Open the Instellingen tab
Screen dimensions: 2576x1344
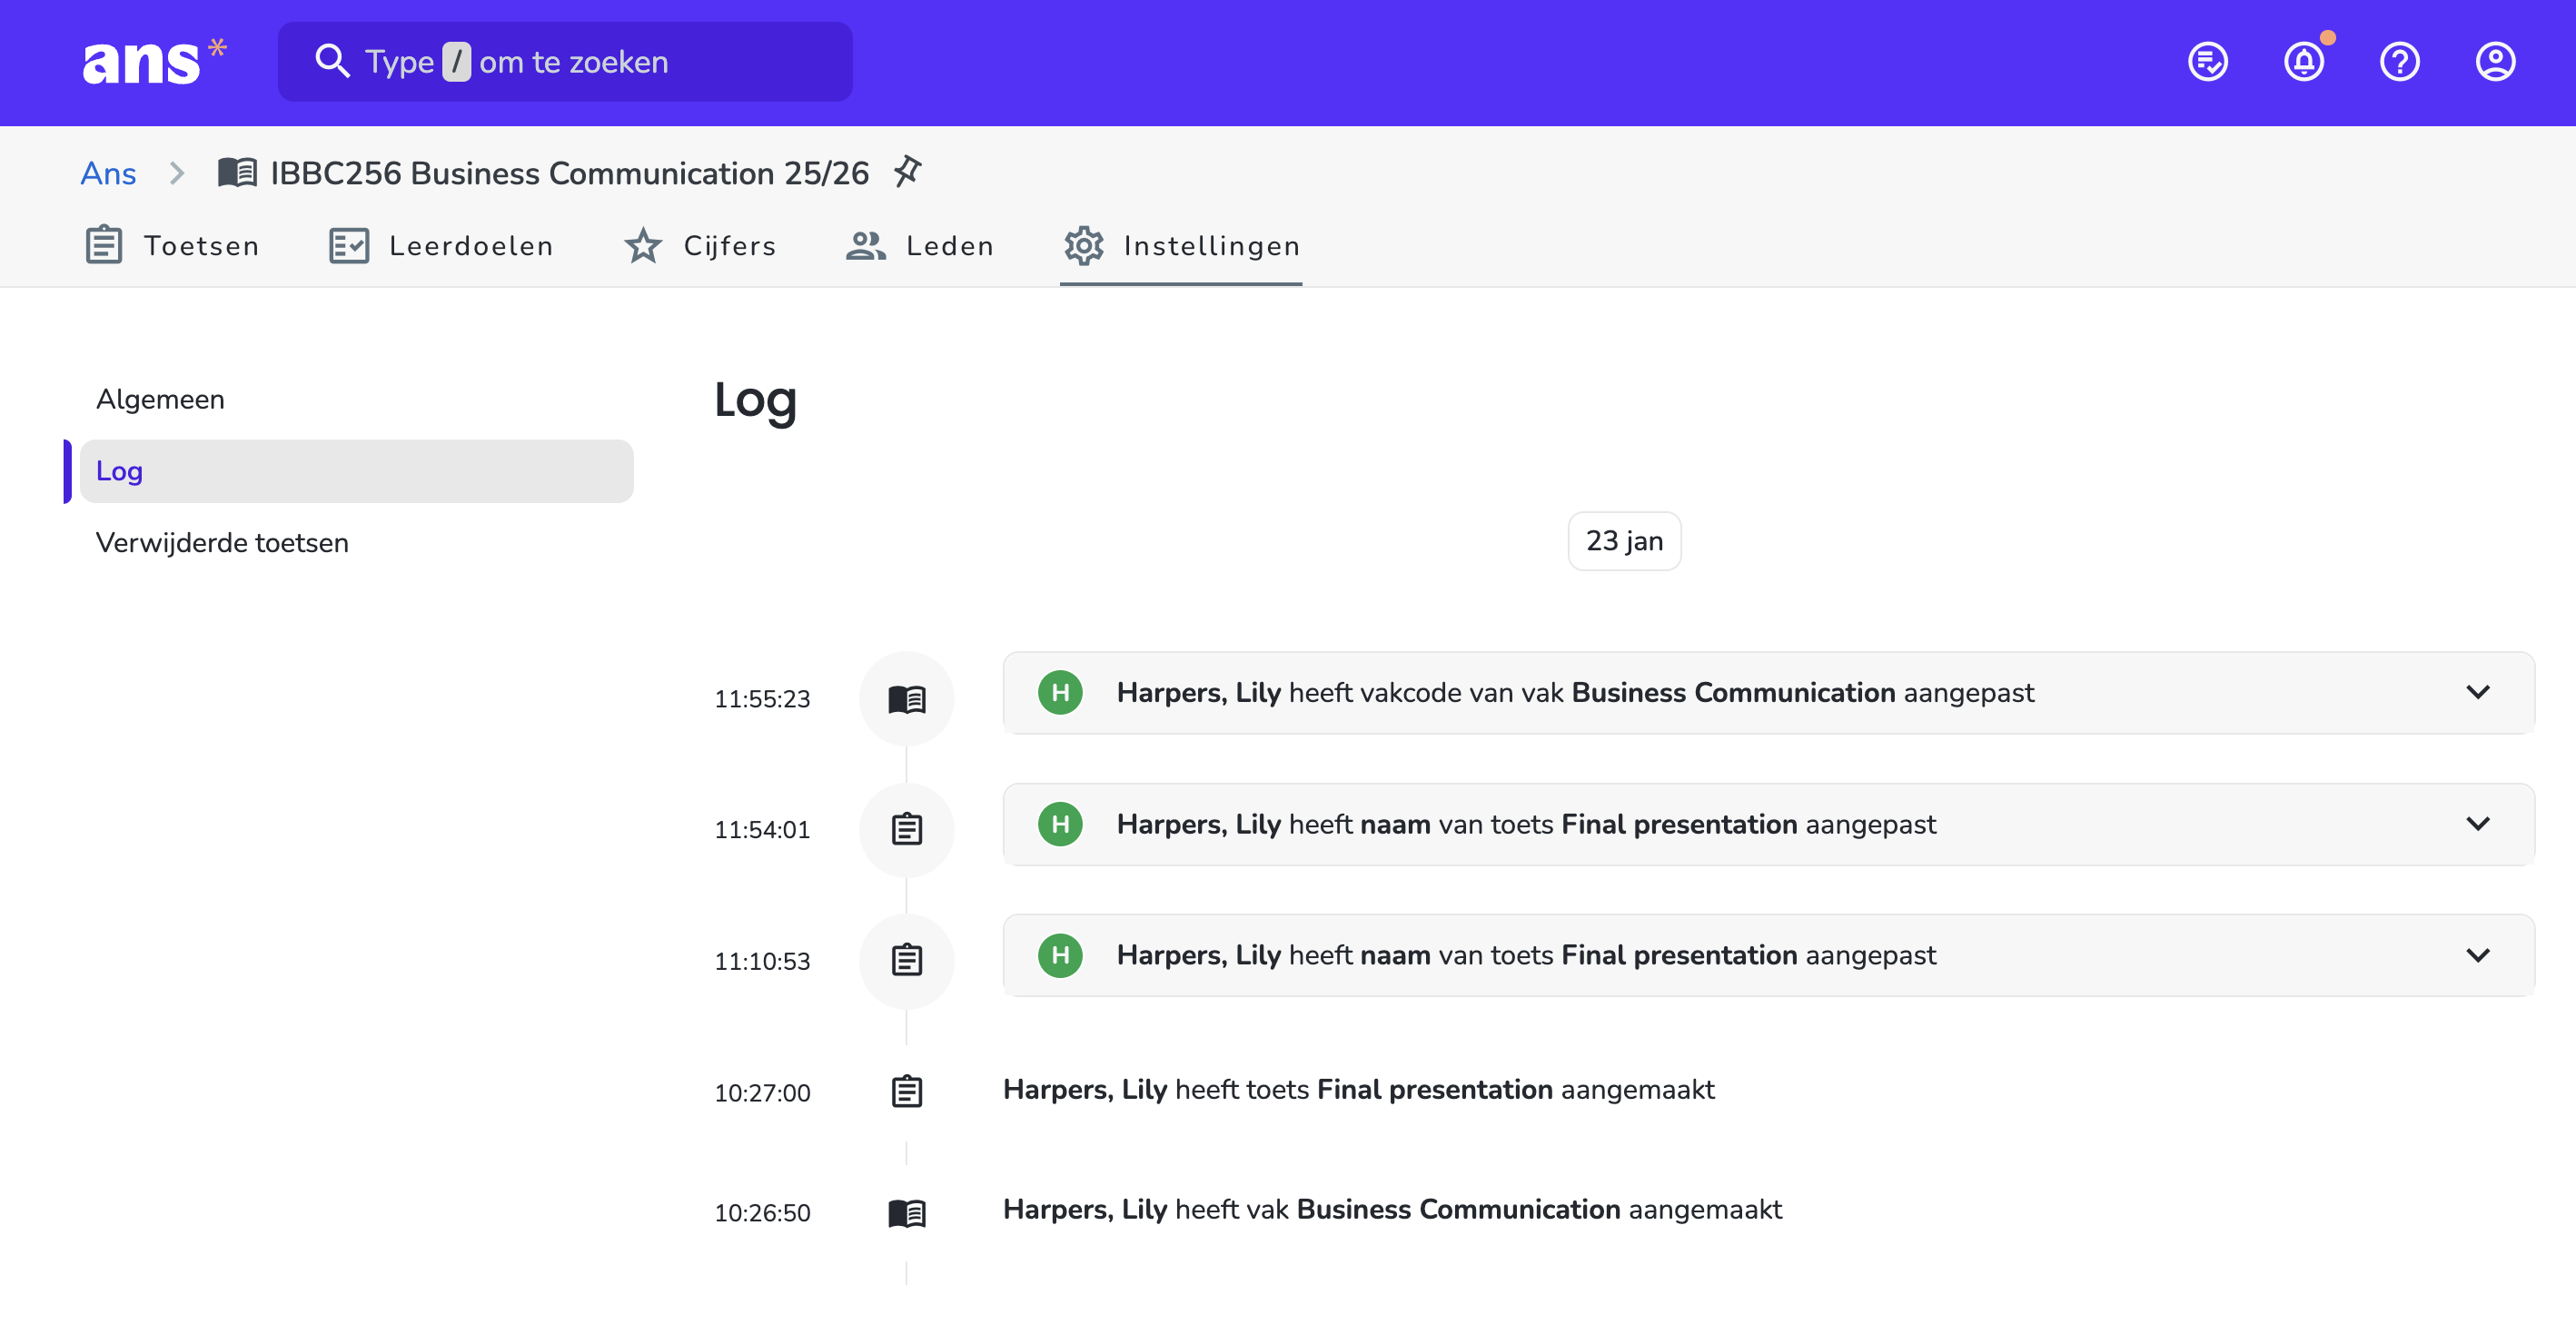(1181, 246)
